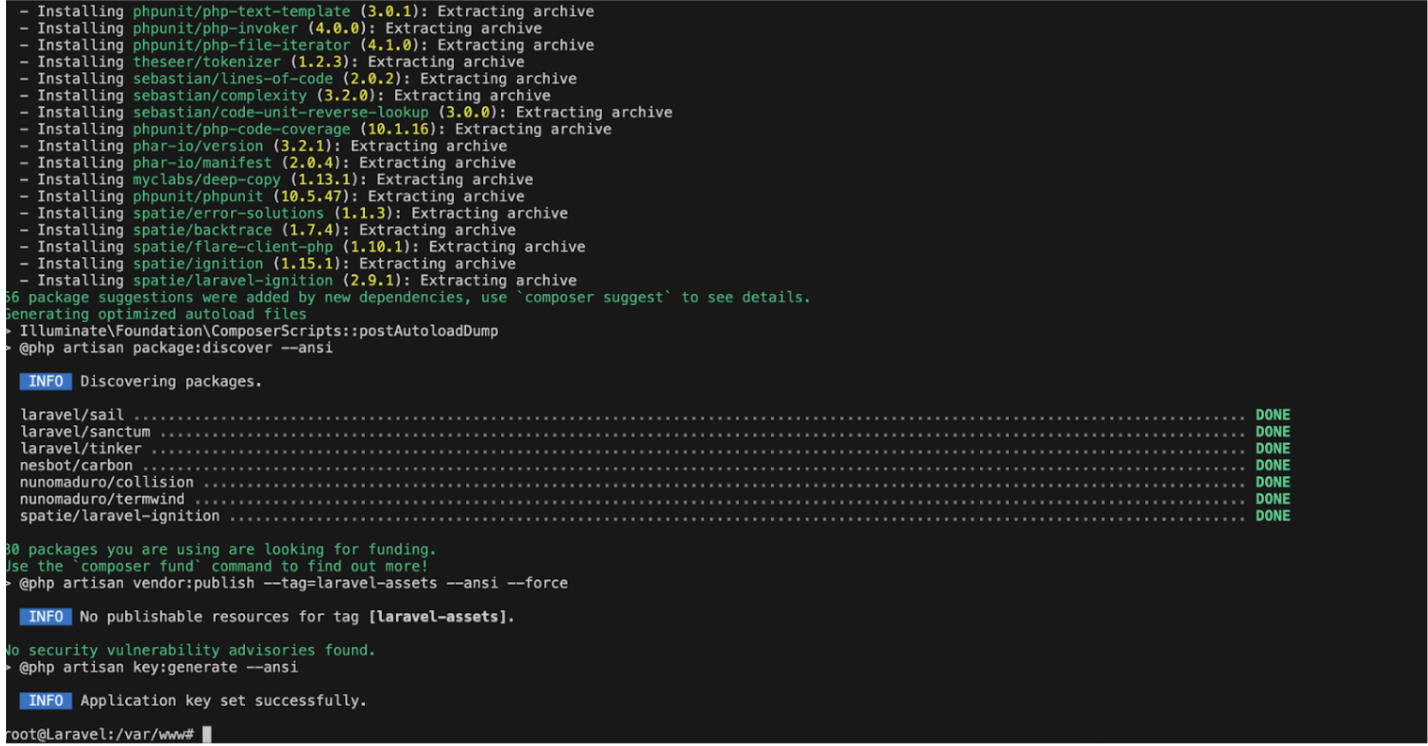Screen dimensions: 1428x746
Task: Click the 'composer fund' command hint line
Action: [x=215, y=566]
